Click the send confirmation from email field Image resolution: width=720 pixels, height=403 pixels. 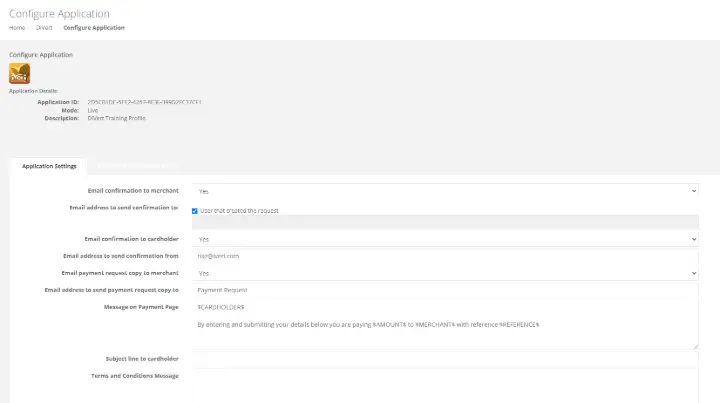[445, 256]
